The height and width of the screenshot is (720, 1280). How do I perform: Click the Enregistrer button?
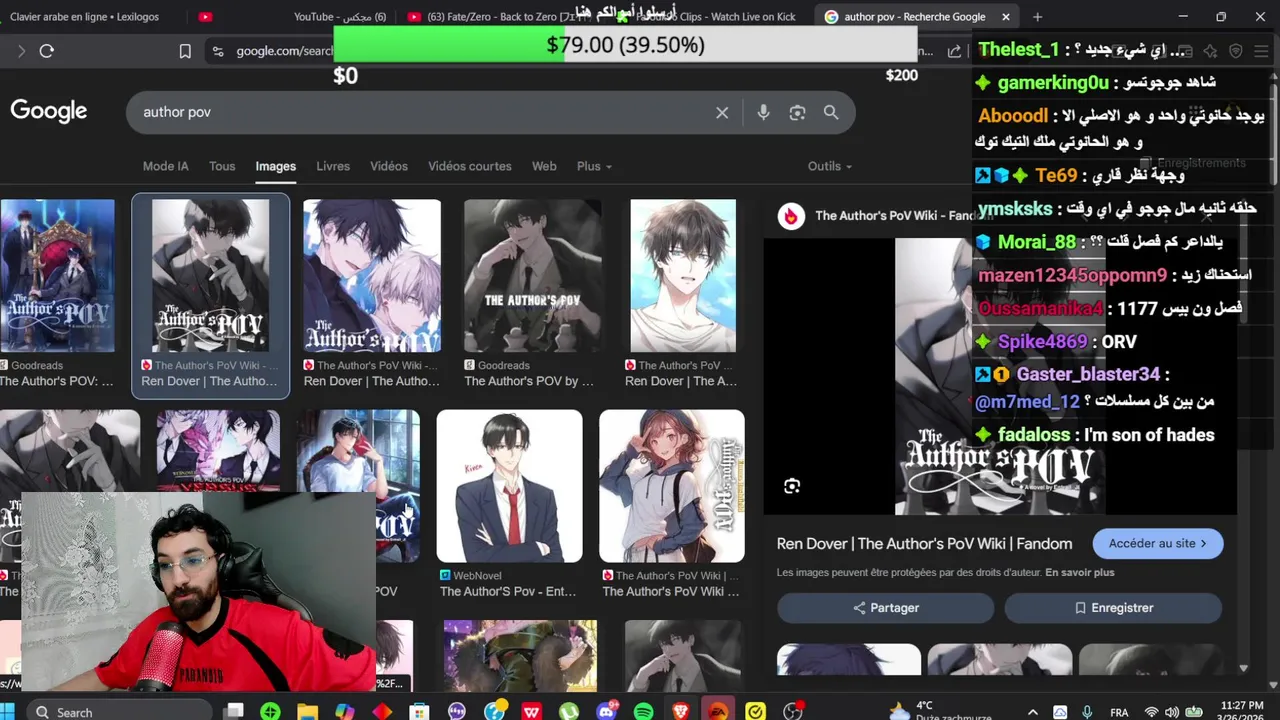1113,608
